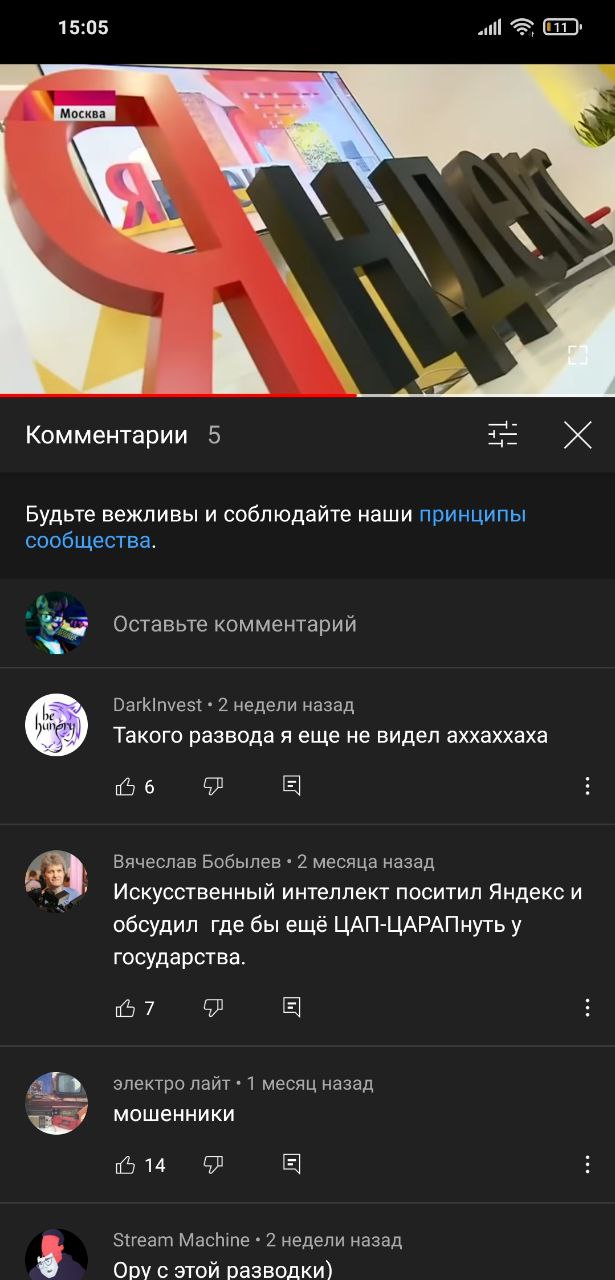Like the электро лайт comment
The image size is (615, 1280).
tap(126, 1165)
